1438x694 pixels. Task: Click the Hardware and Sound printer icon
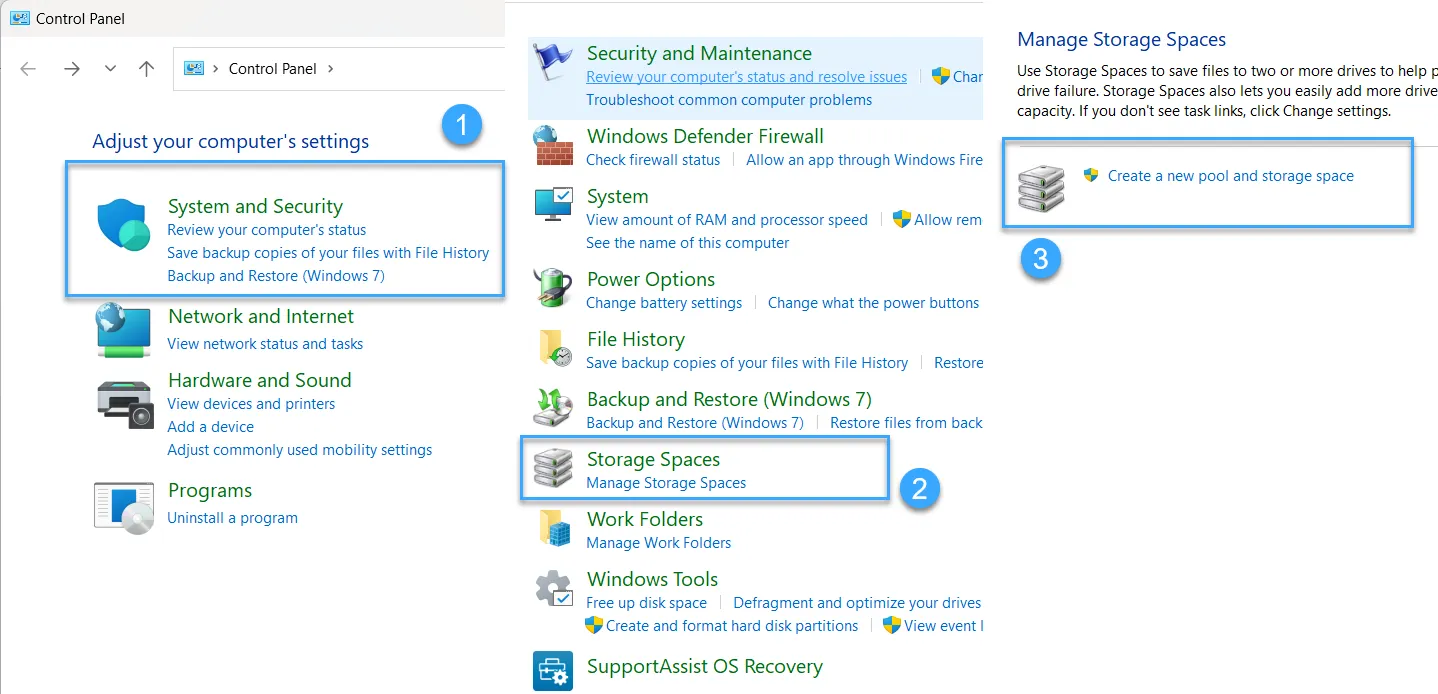pyautogui.click(x=124, y=403)
